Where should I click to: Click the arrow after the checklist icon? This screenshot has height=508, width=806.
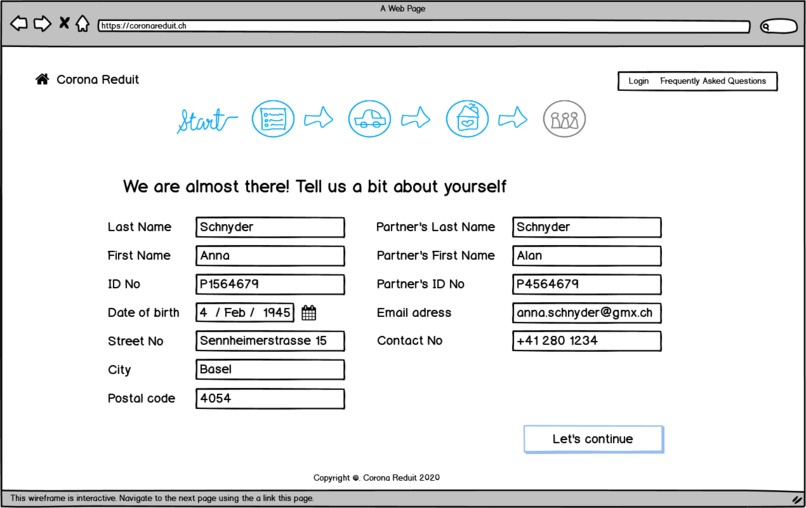click(319, 118)
